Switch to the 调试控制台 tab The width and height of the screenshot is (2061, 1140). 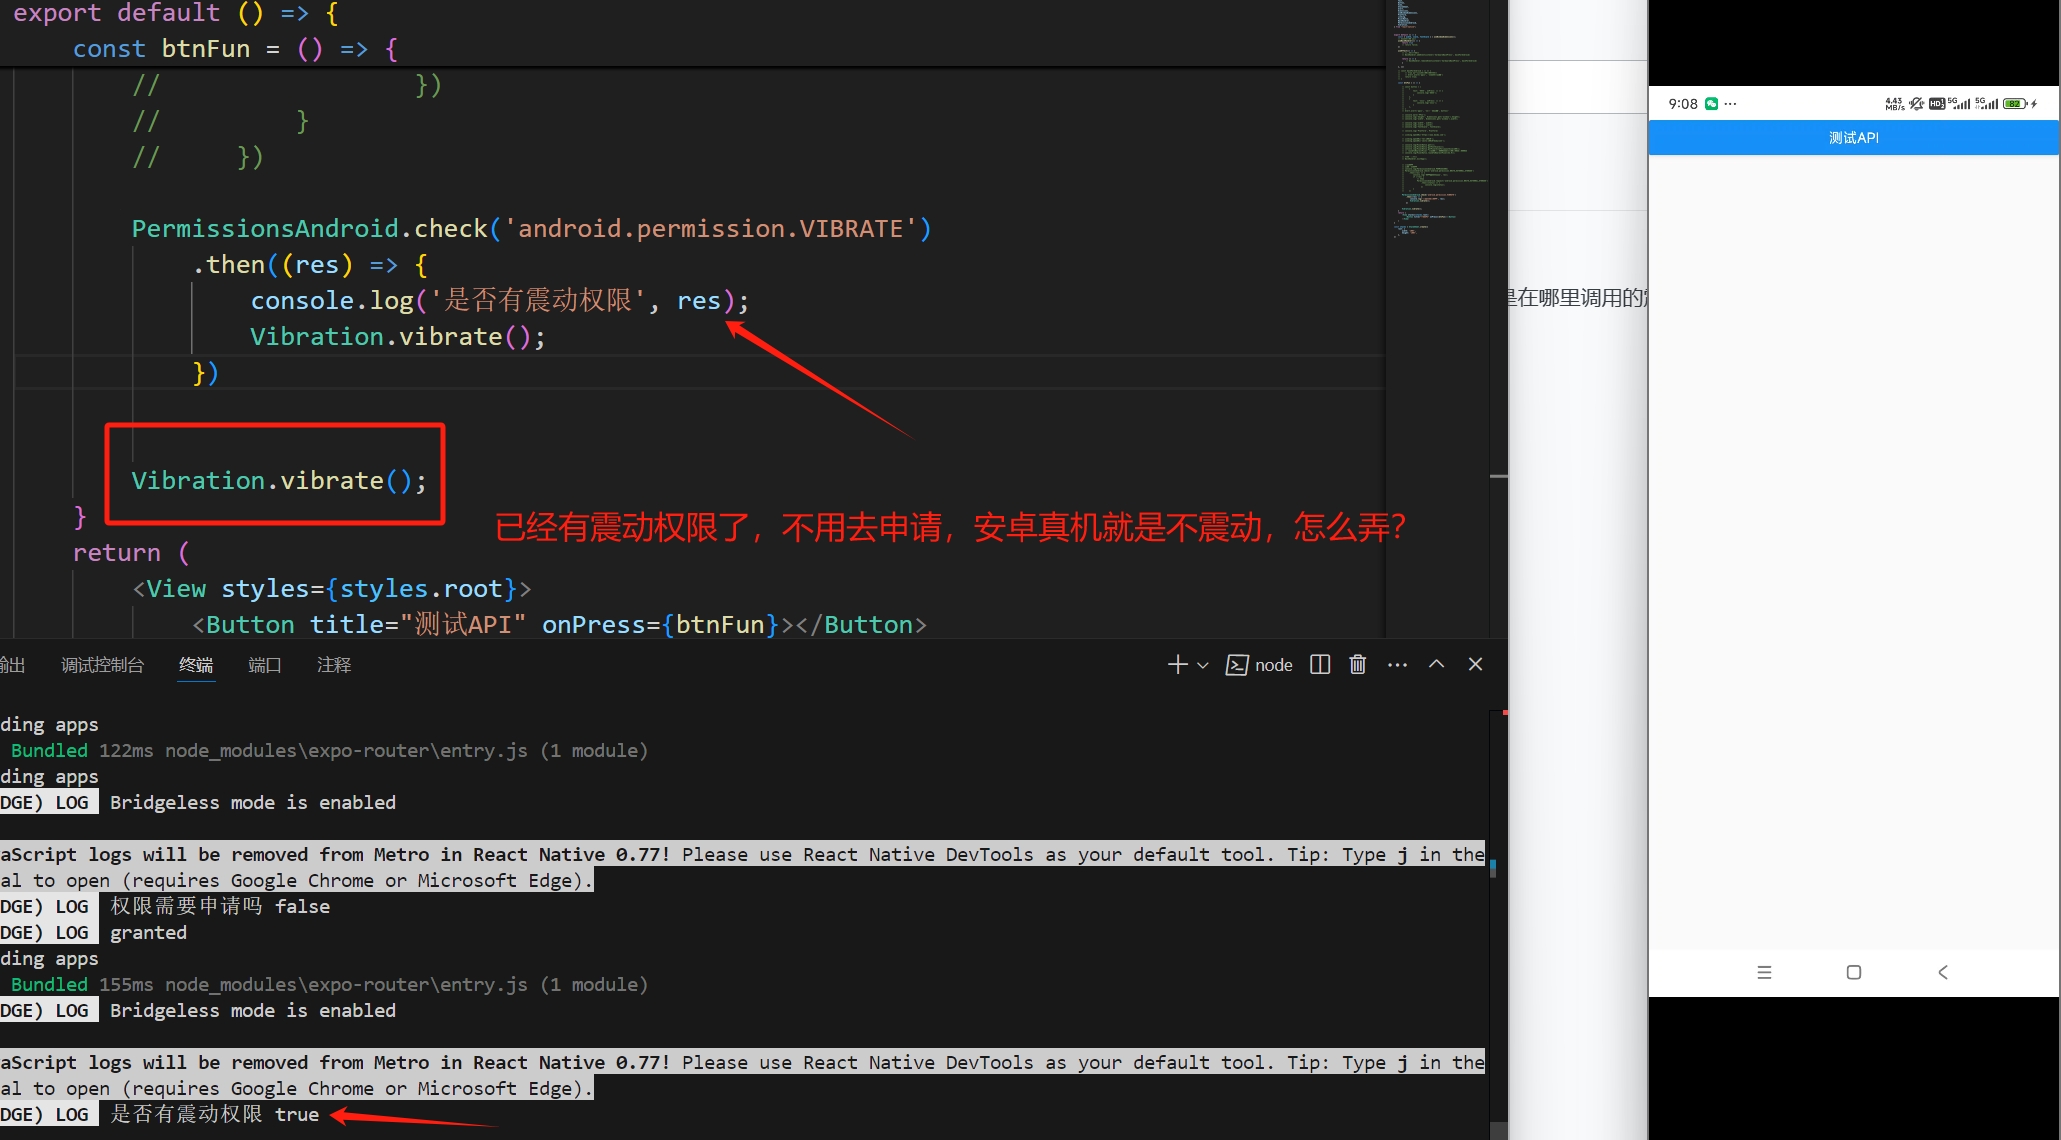pyautogui.click(x=102, y=665)
